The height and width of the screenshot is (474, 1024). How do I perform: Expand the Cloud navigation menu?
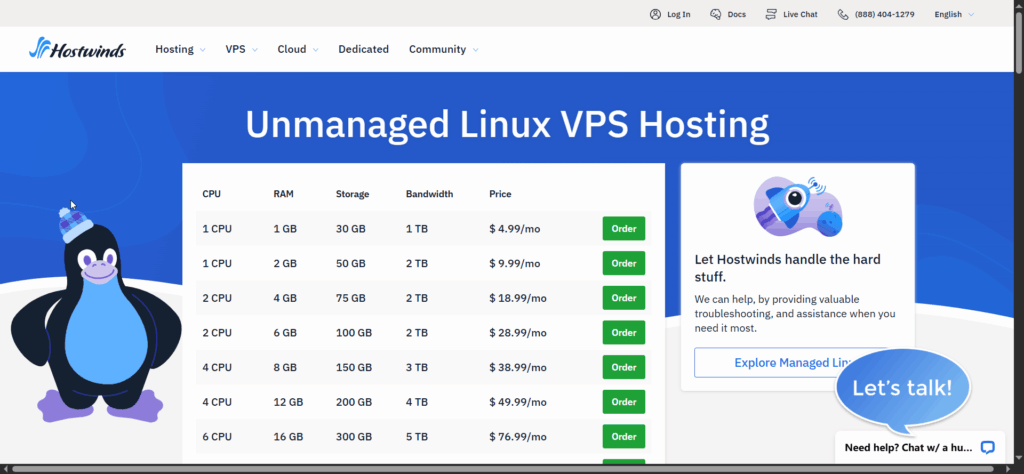click(298, 49)
